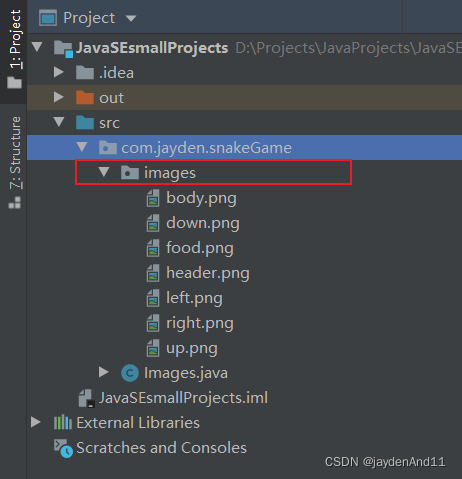
Task: Collapse the src folder arrow
Action: click(x=59, y=121)
